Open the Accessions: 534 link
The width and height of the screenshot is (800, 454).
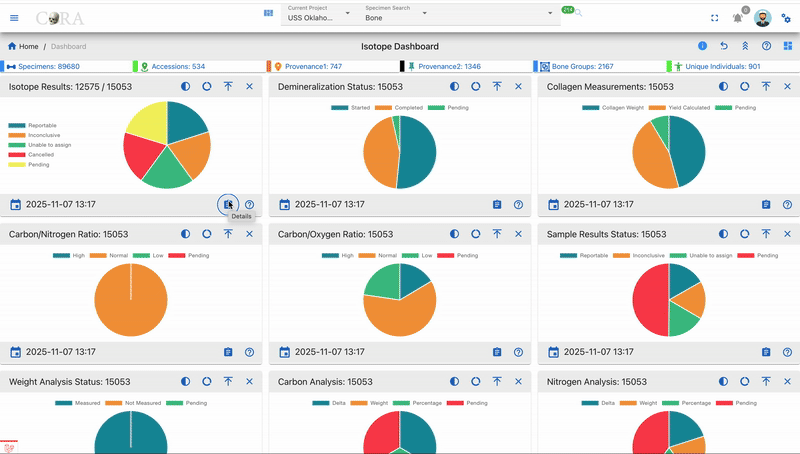(x=178, y=66)
